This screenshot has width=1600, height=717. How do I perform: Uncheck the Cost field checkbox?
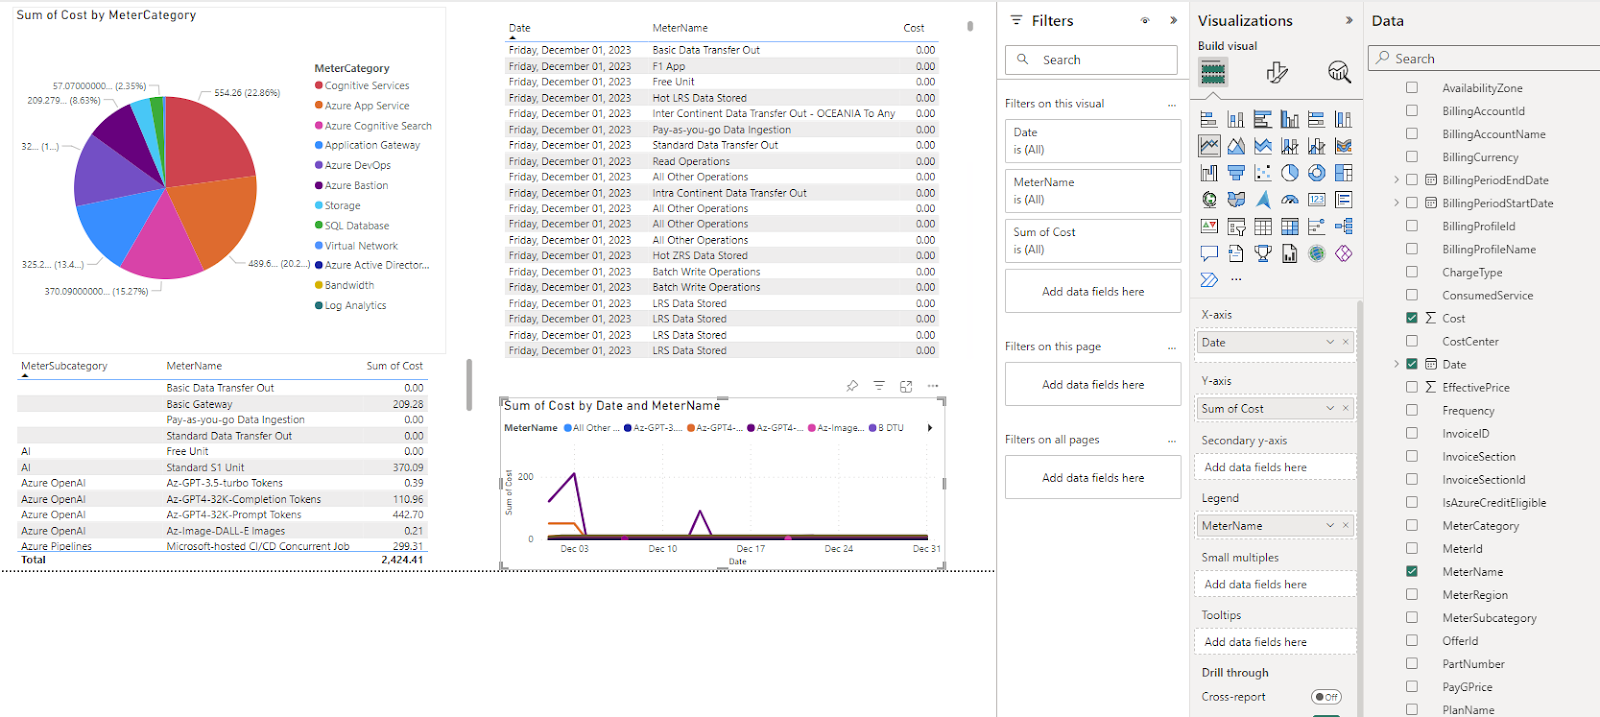click(1412, 318)
